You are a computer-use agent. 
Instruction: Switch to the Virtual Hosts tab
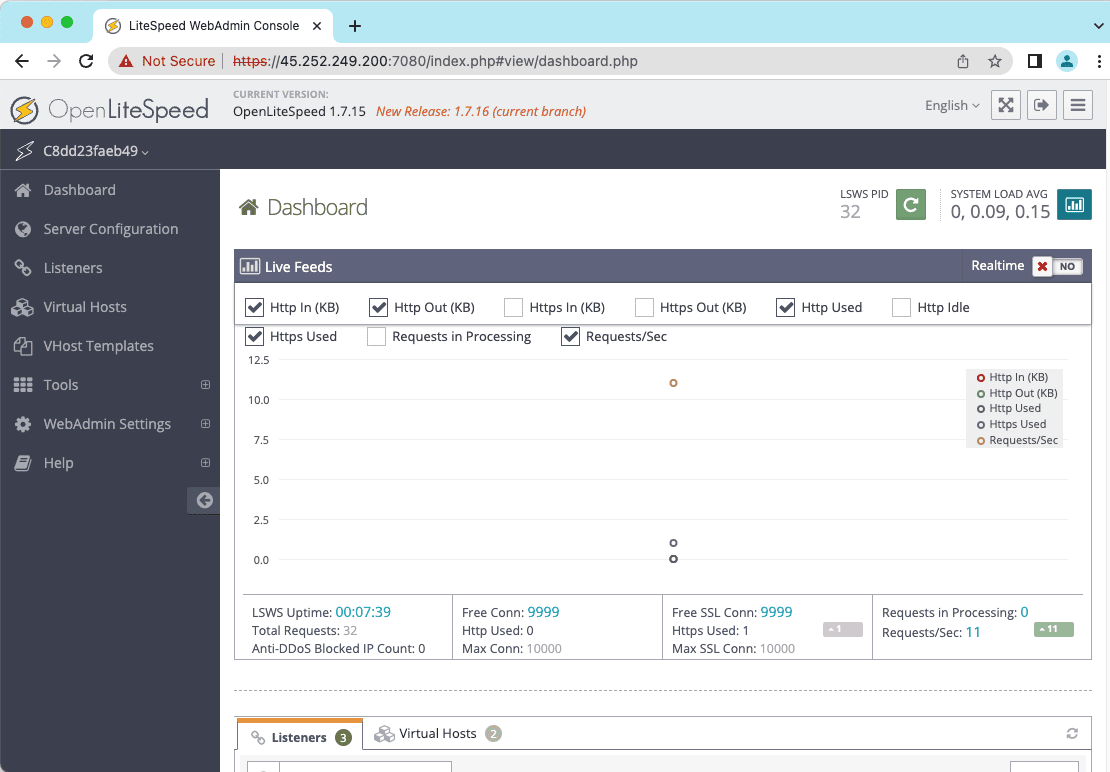[x=437, y=734]
